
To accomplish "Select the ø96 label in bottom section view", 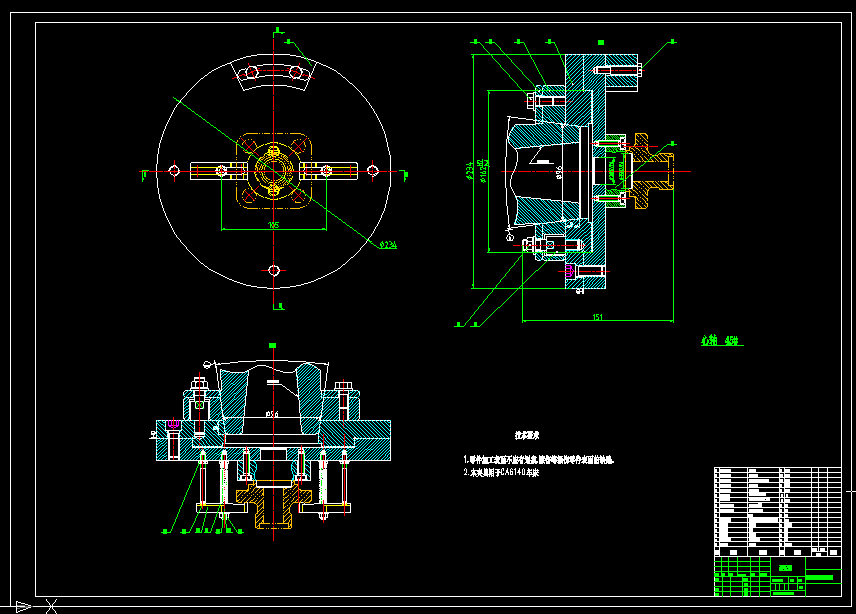I will click(x=272, y=414).
